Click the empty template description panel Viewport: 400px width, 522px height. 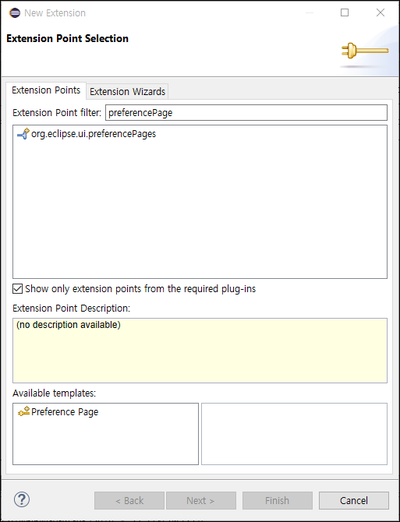point(294,434)
